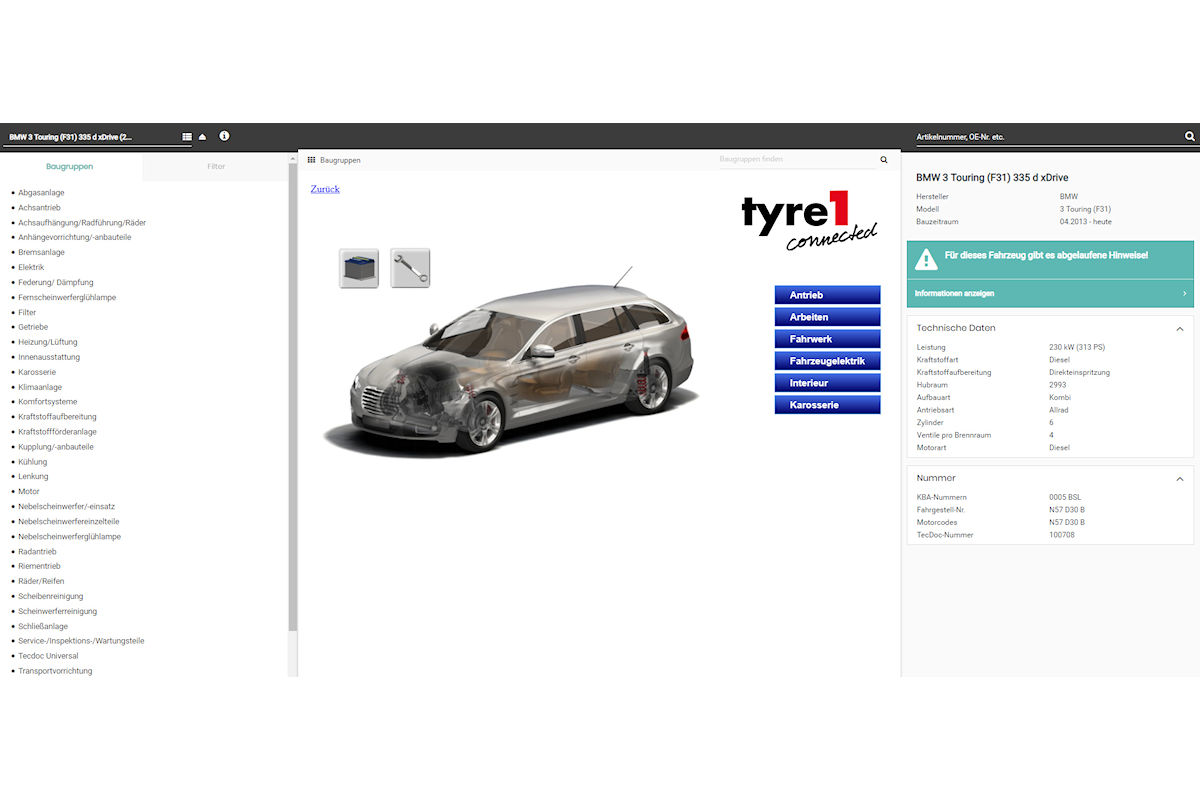Screen dimensions: 1200x800
Task: Click the magnifier next to Baugruppen finden
Action: [884, 160]
